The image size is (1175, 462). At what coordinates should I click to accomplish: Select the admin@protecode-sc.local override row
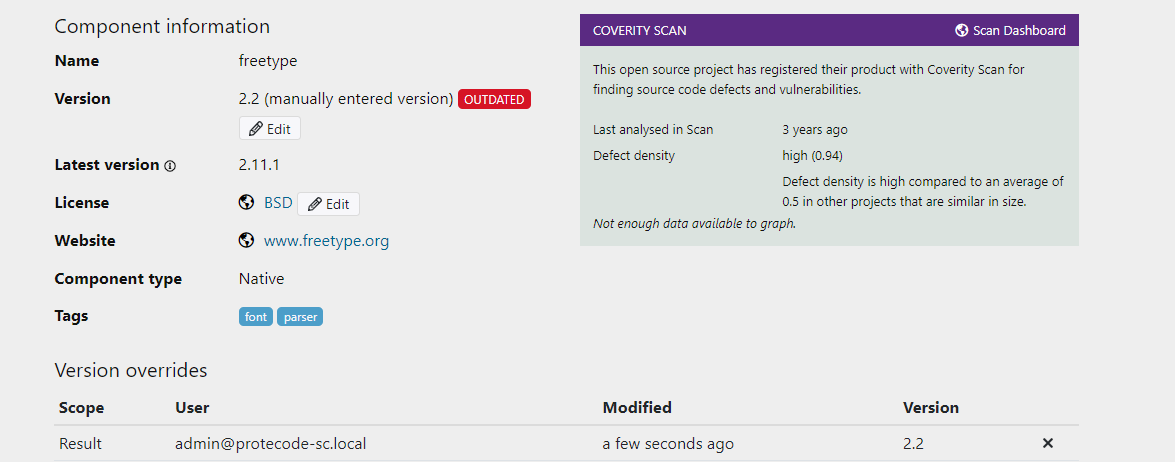coord(270,443)
